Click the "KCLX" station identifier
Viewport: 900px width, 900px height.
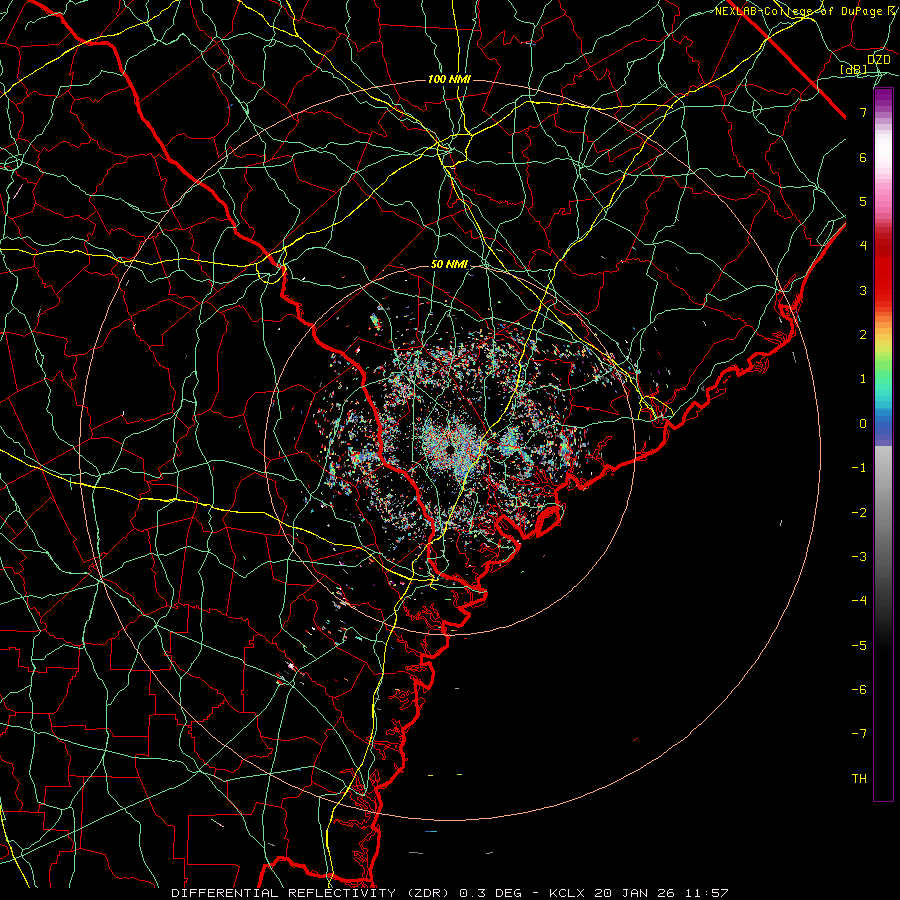568,893
